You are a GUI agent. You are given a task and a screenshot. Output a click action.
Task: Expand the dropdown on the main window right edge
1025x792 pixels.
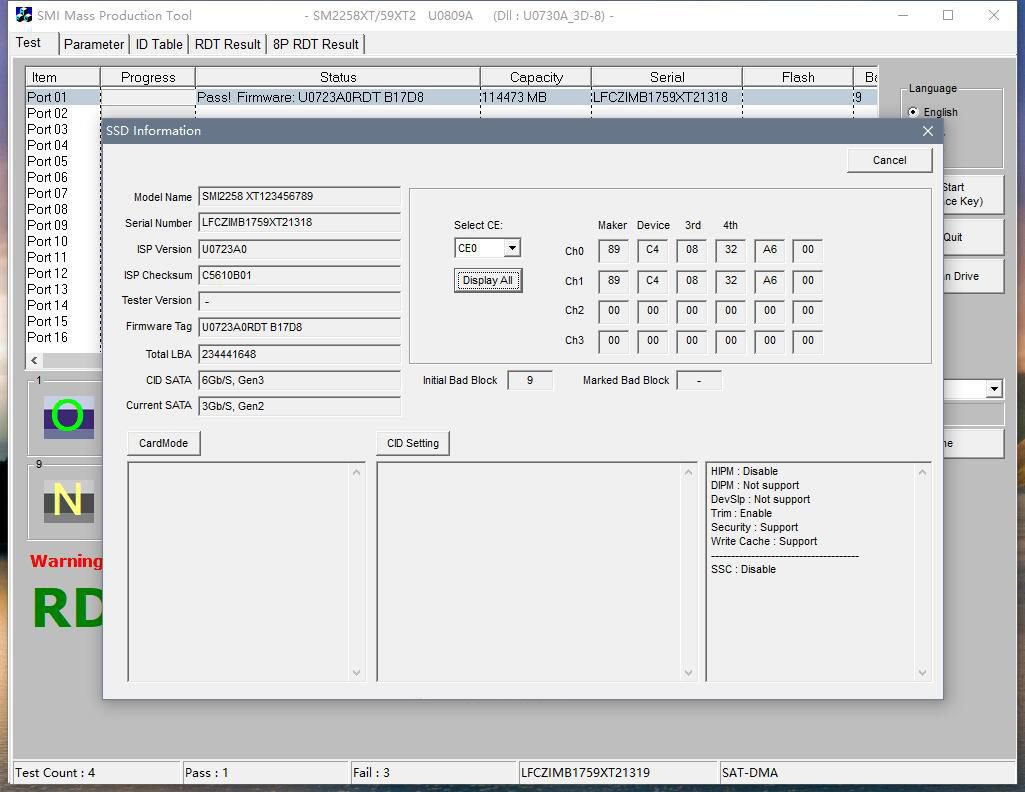point(994,389)
